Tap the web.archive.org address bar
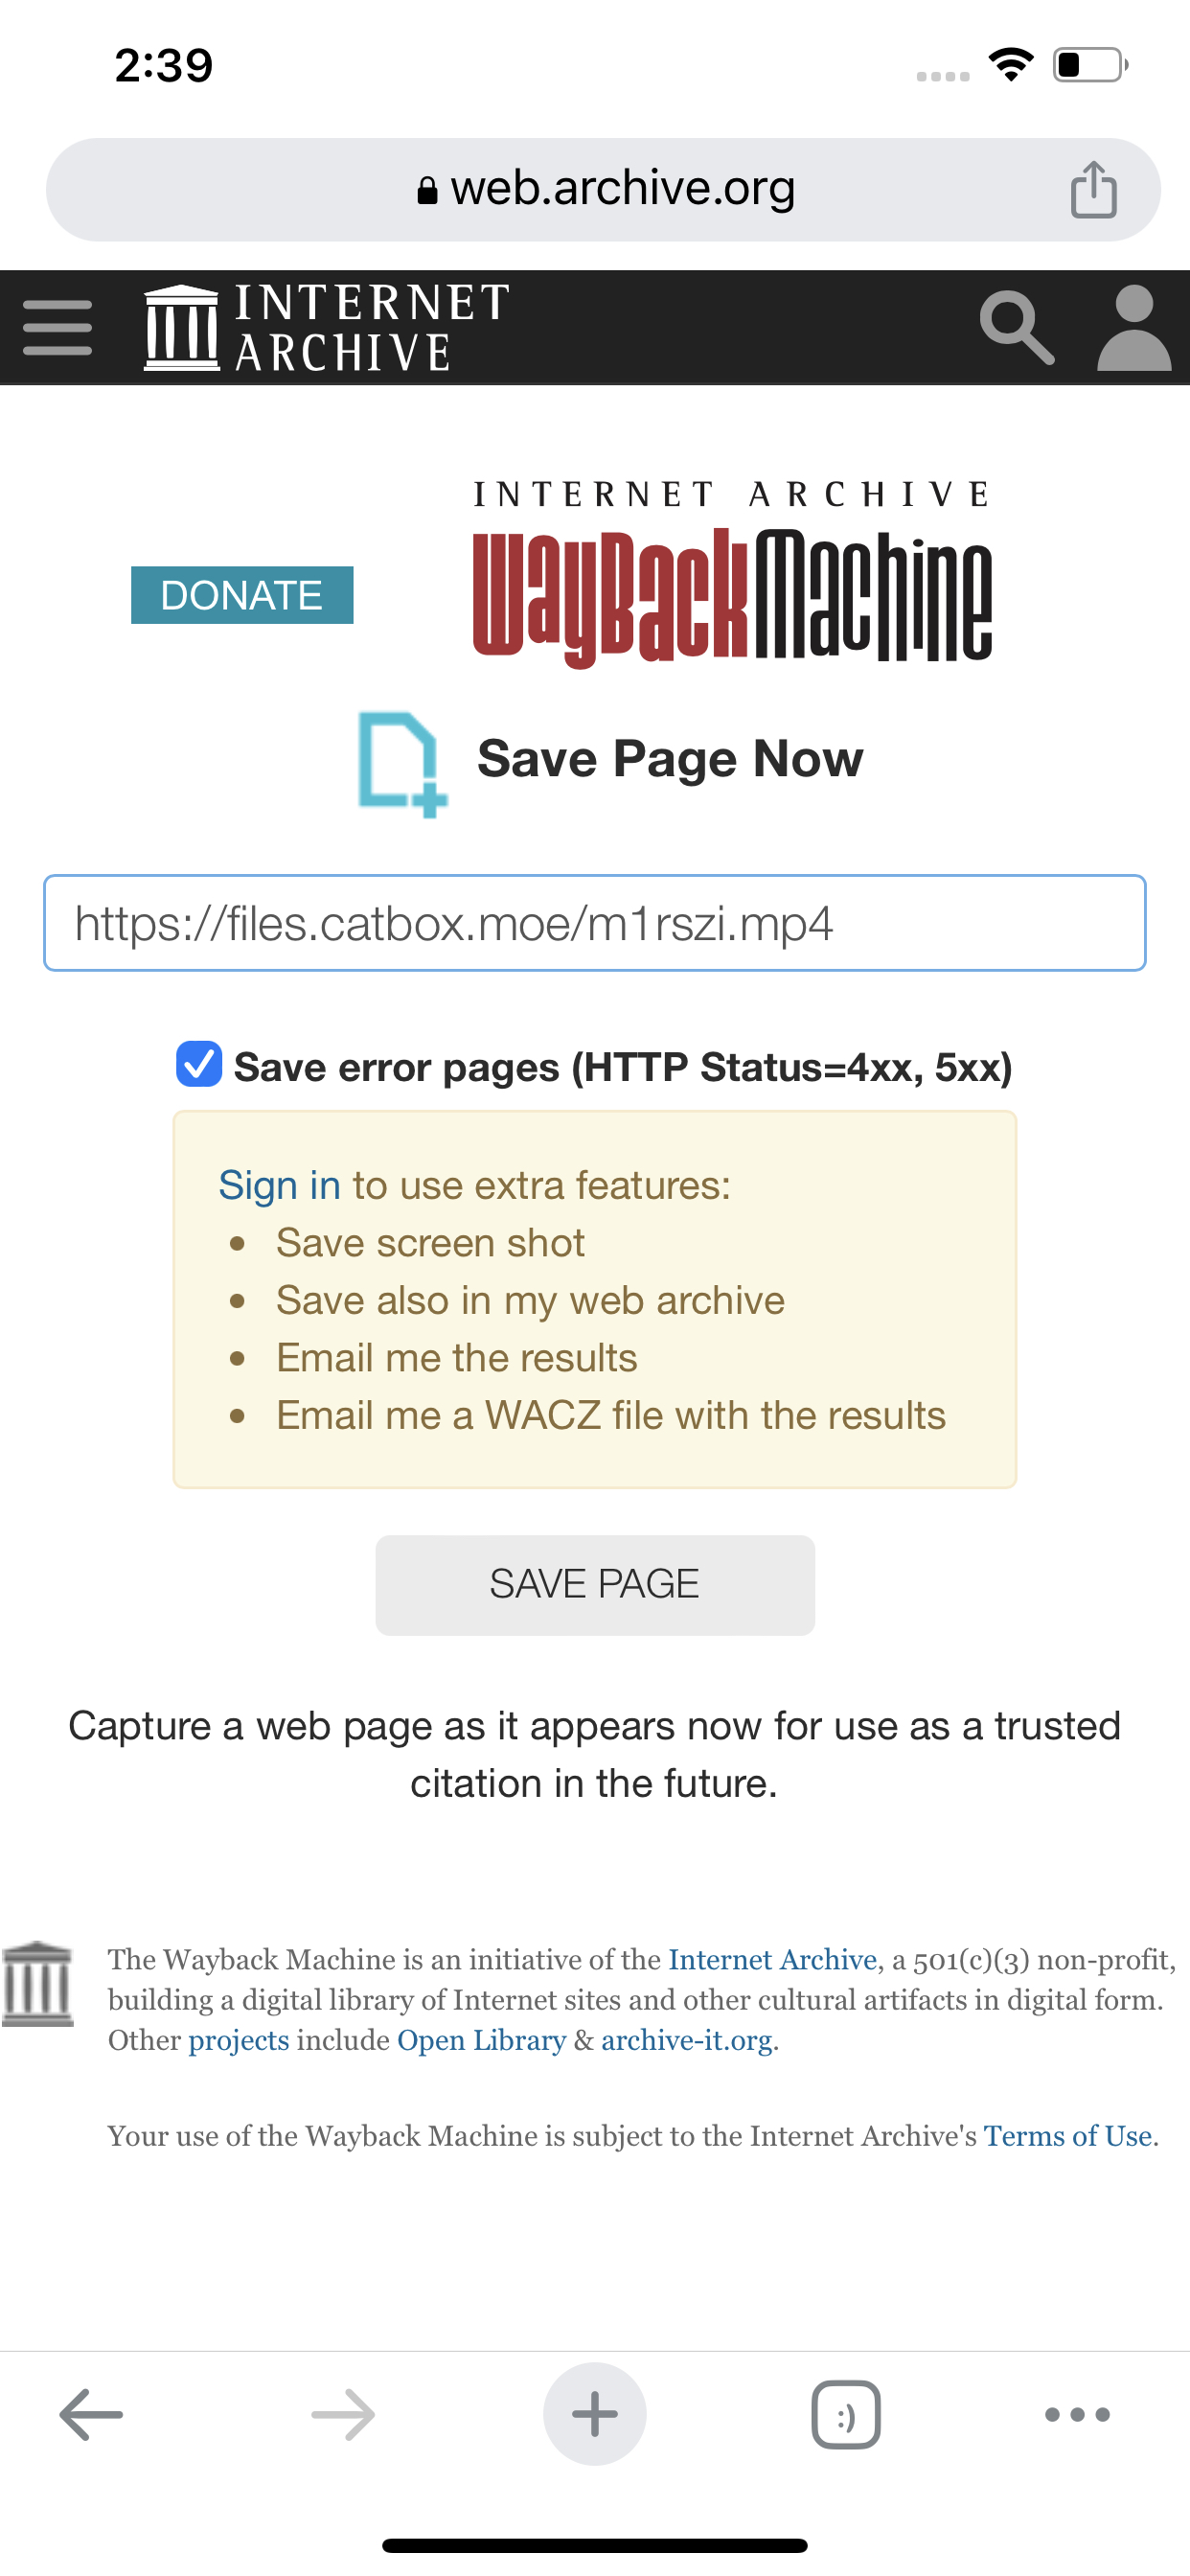1190x2576 pixels. click(603, 189)
